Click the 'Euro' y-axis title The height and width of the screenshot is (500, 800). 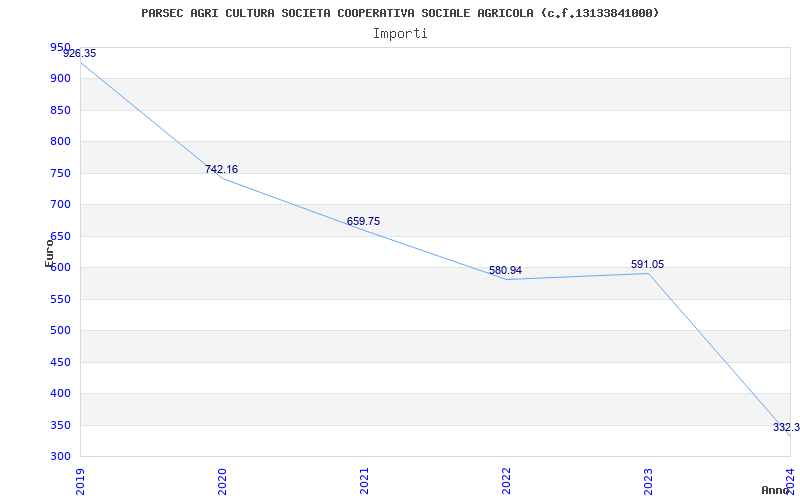pyautogui.click(x=48, y=253)
